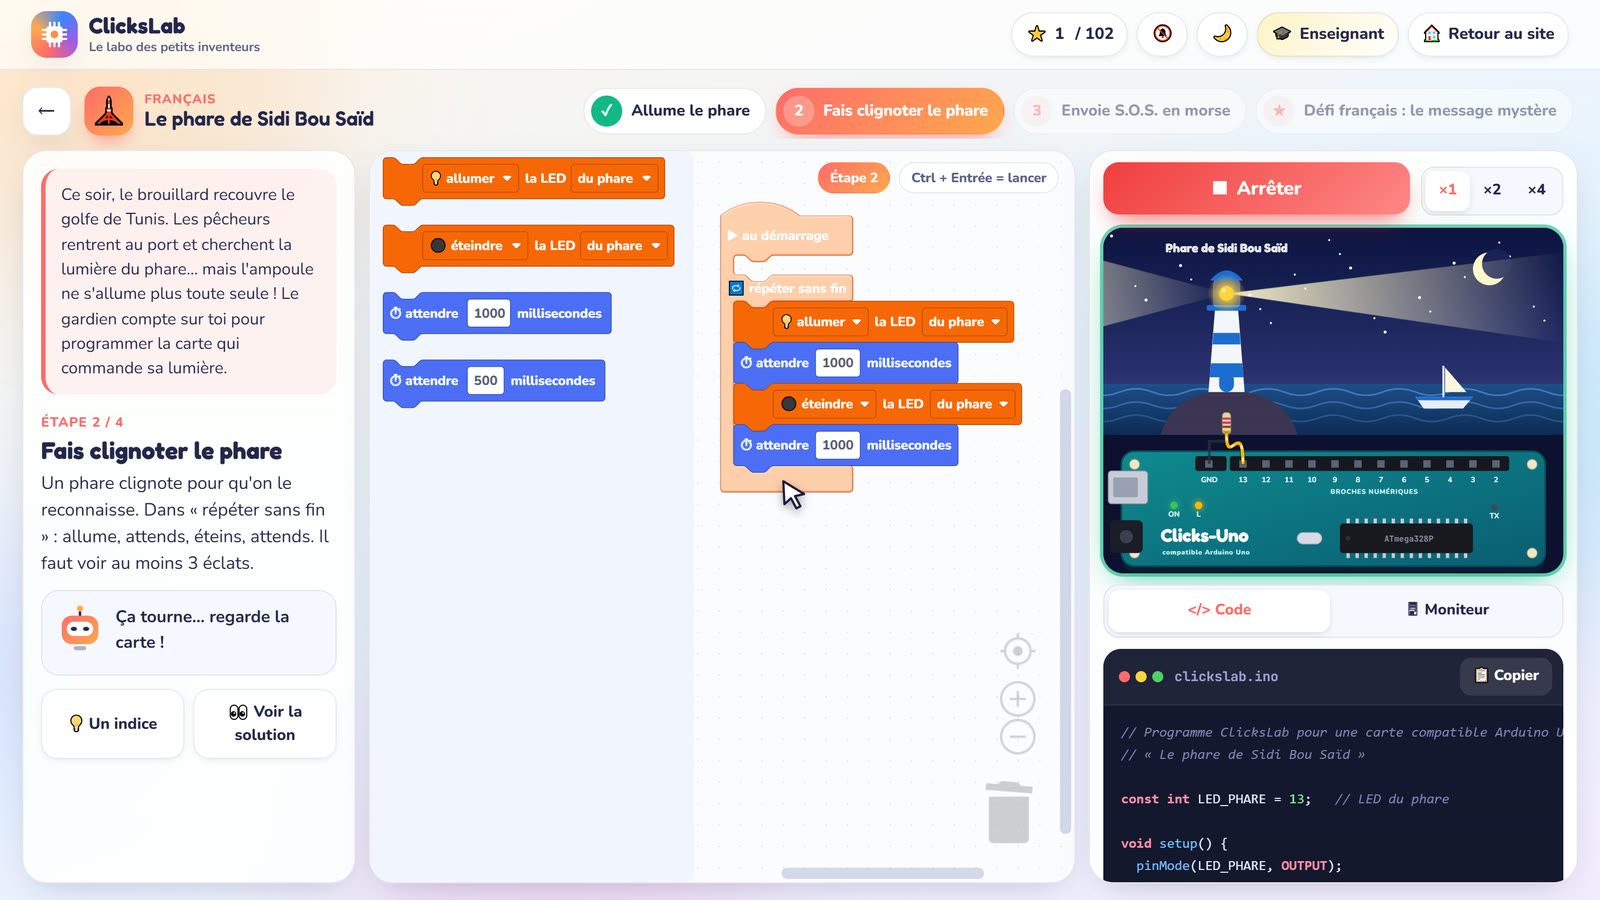Set simulation speed to ×1
The image size is (1600, 900).
click(x=1447, y=190)
